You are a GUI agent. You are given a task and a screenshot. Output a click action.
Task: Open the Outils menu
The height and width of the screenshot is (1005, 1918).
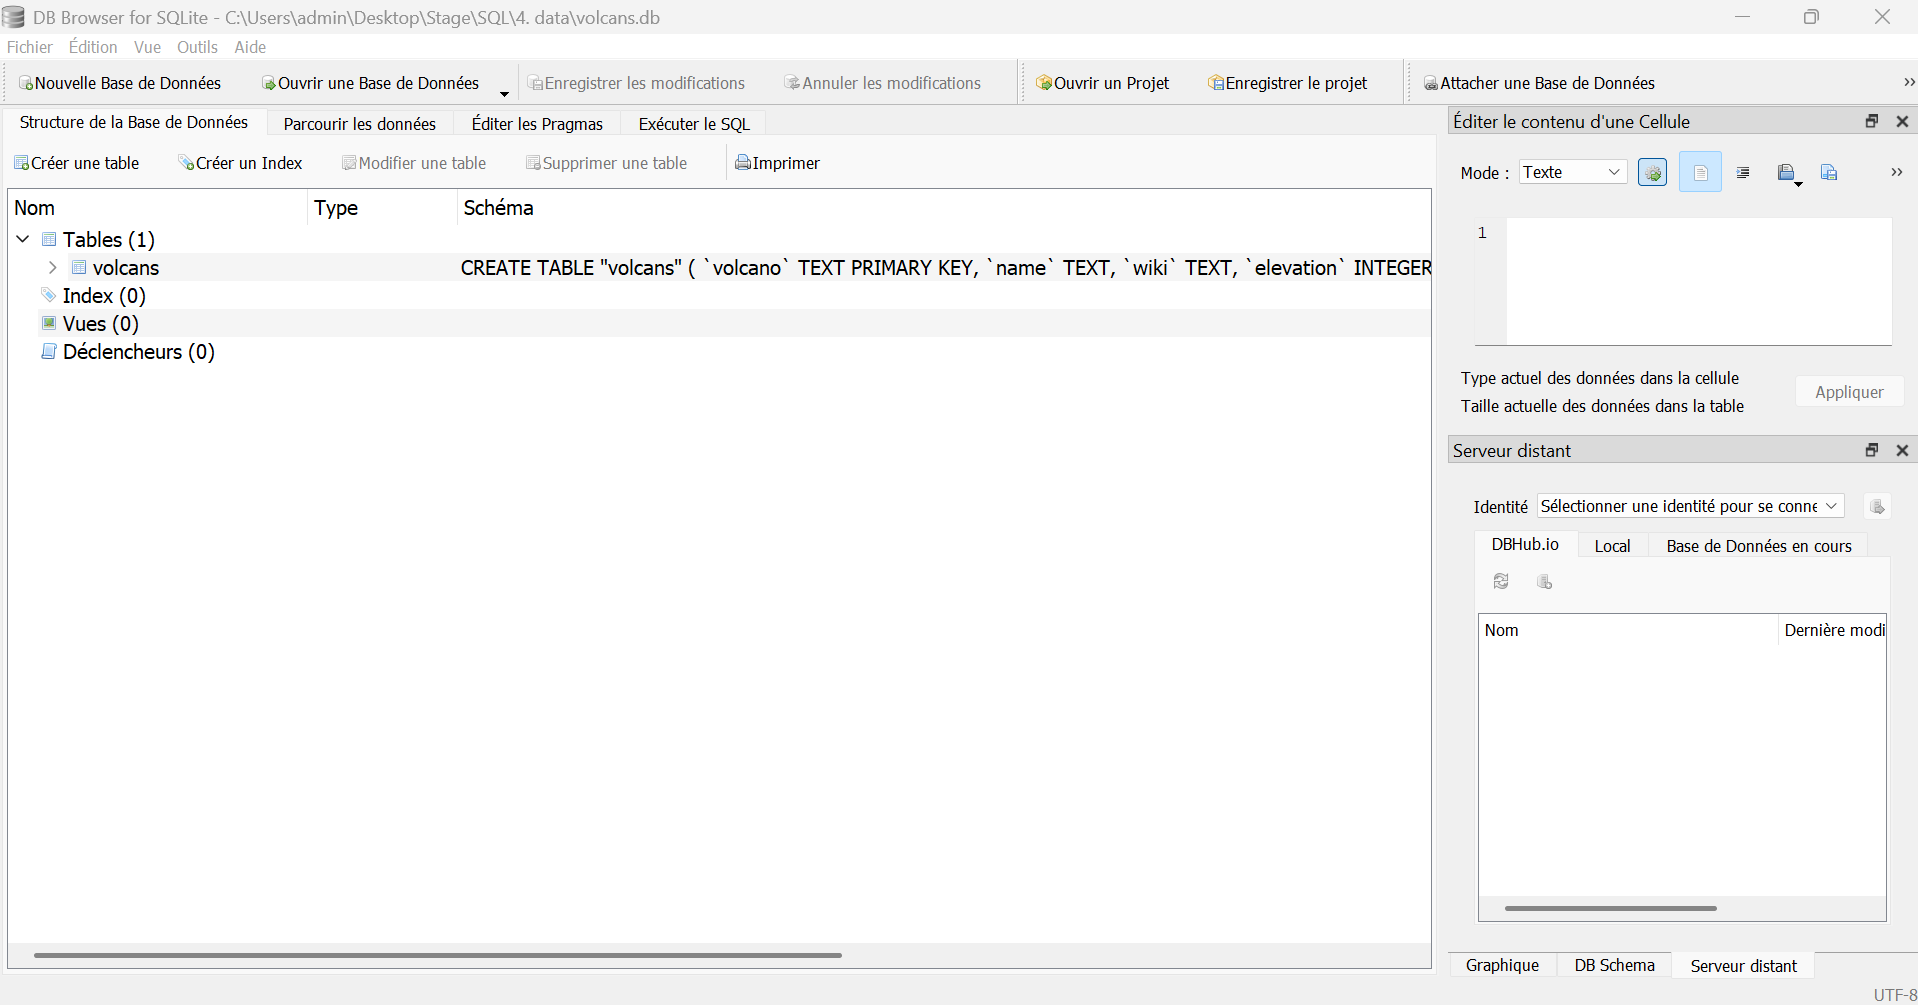click(196, 47)
